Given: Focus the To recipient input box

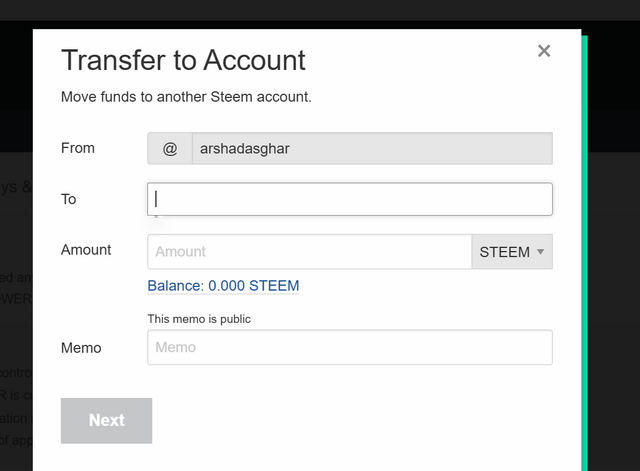Looking at the screenshot, I should click(350, 199).
